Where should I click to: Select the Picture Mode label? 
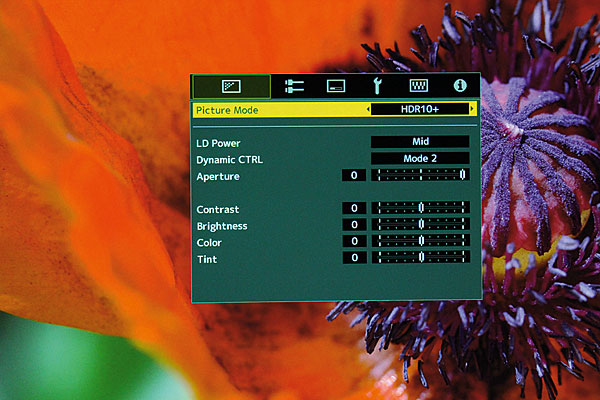[227, 110]
